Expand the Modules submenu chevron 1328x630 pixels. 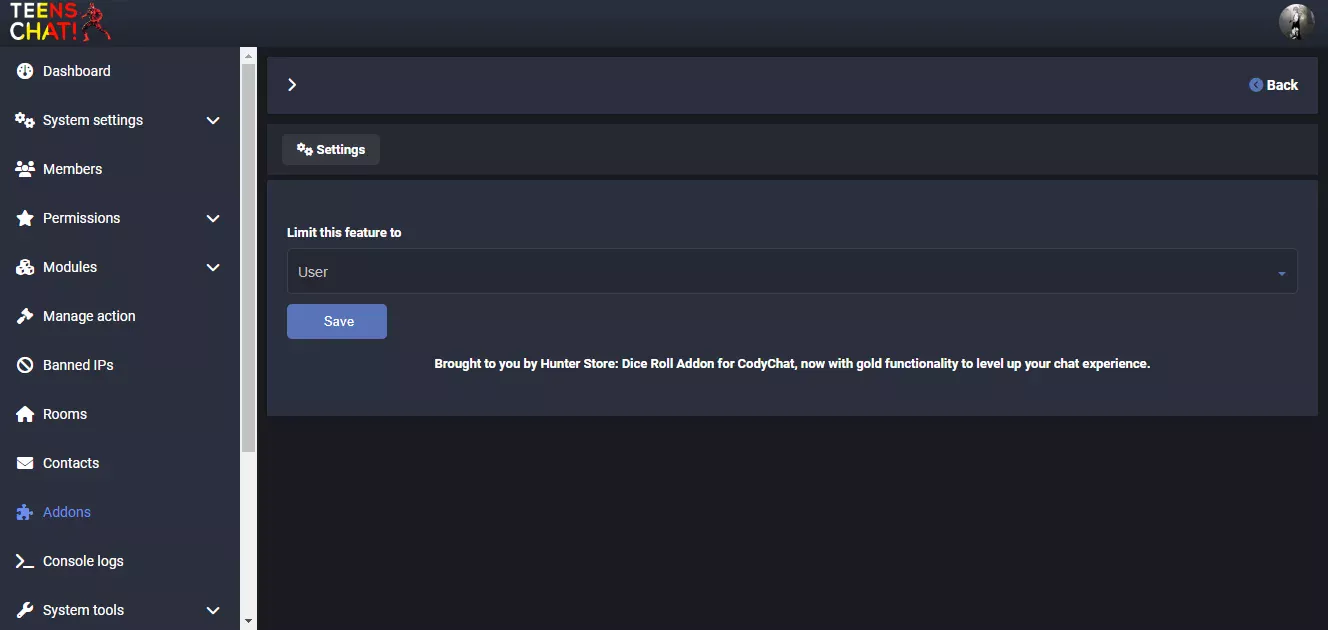click(213, 267)
